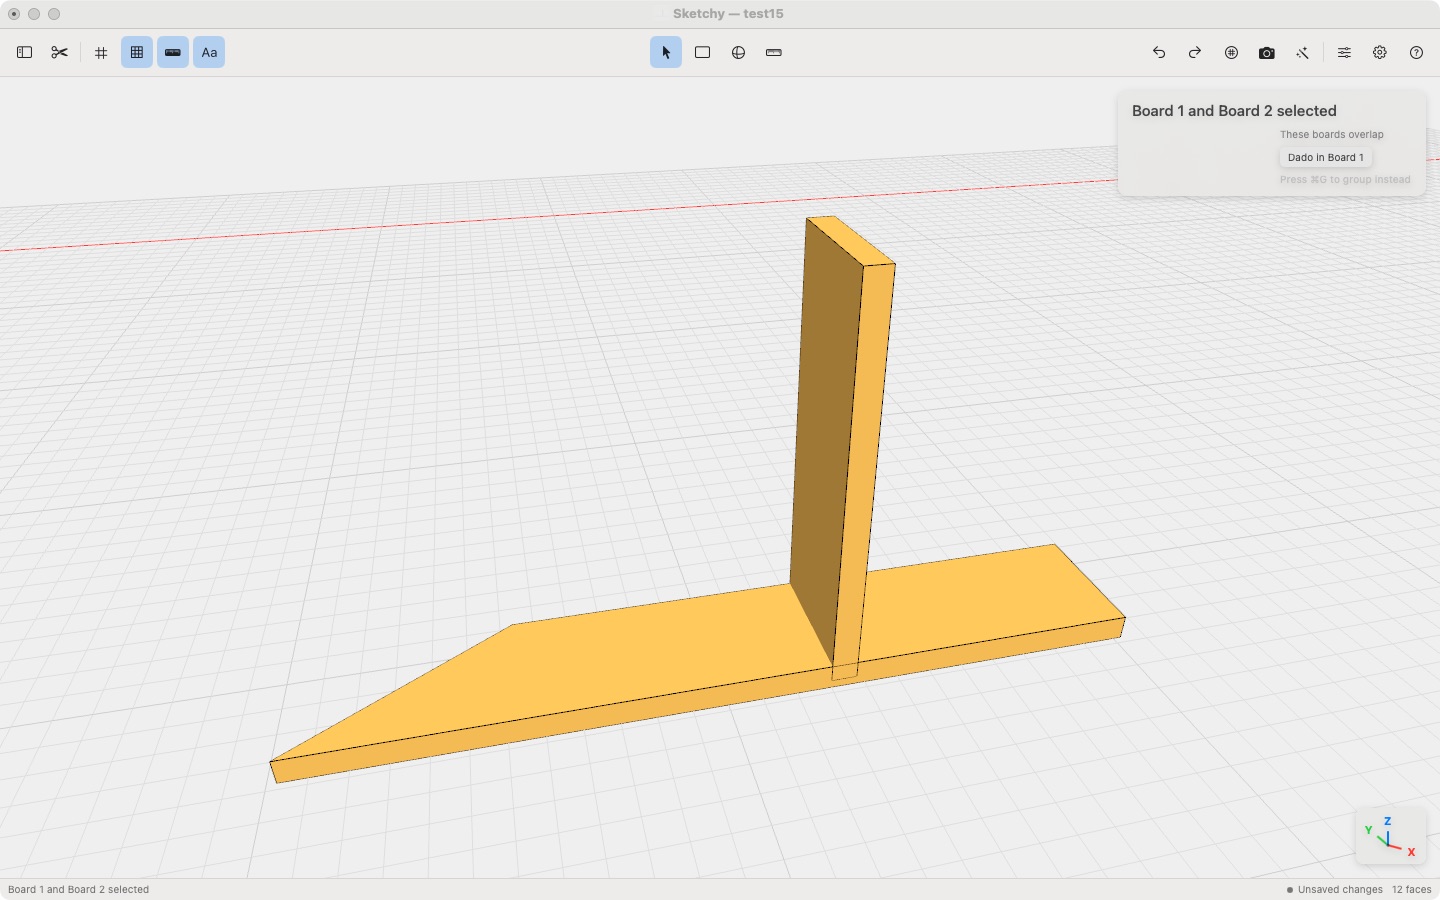Toggle the grid display button
This screenshot has width=1440, height=900.
pos(137,53)
